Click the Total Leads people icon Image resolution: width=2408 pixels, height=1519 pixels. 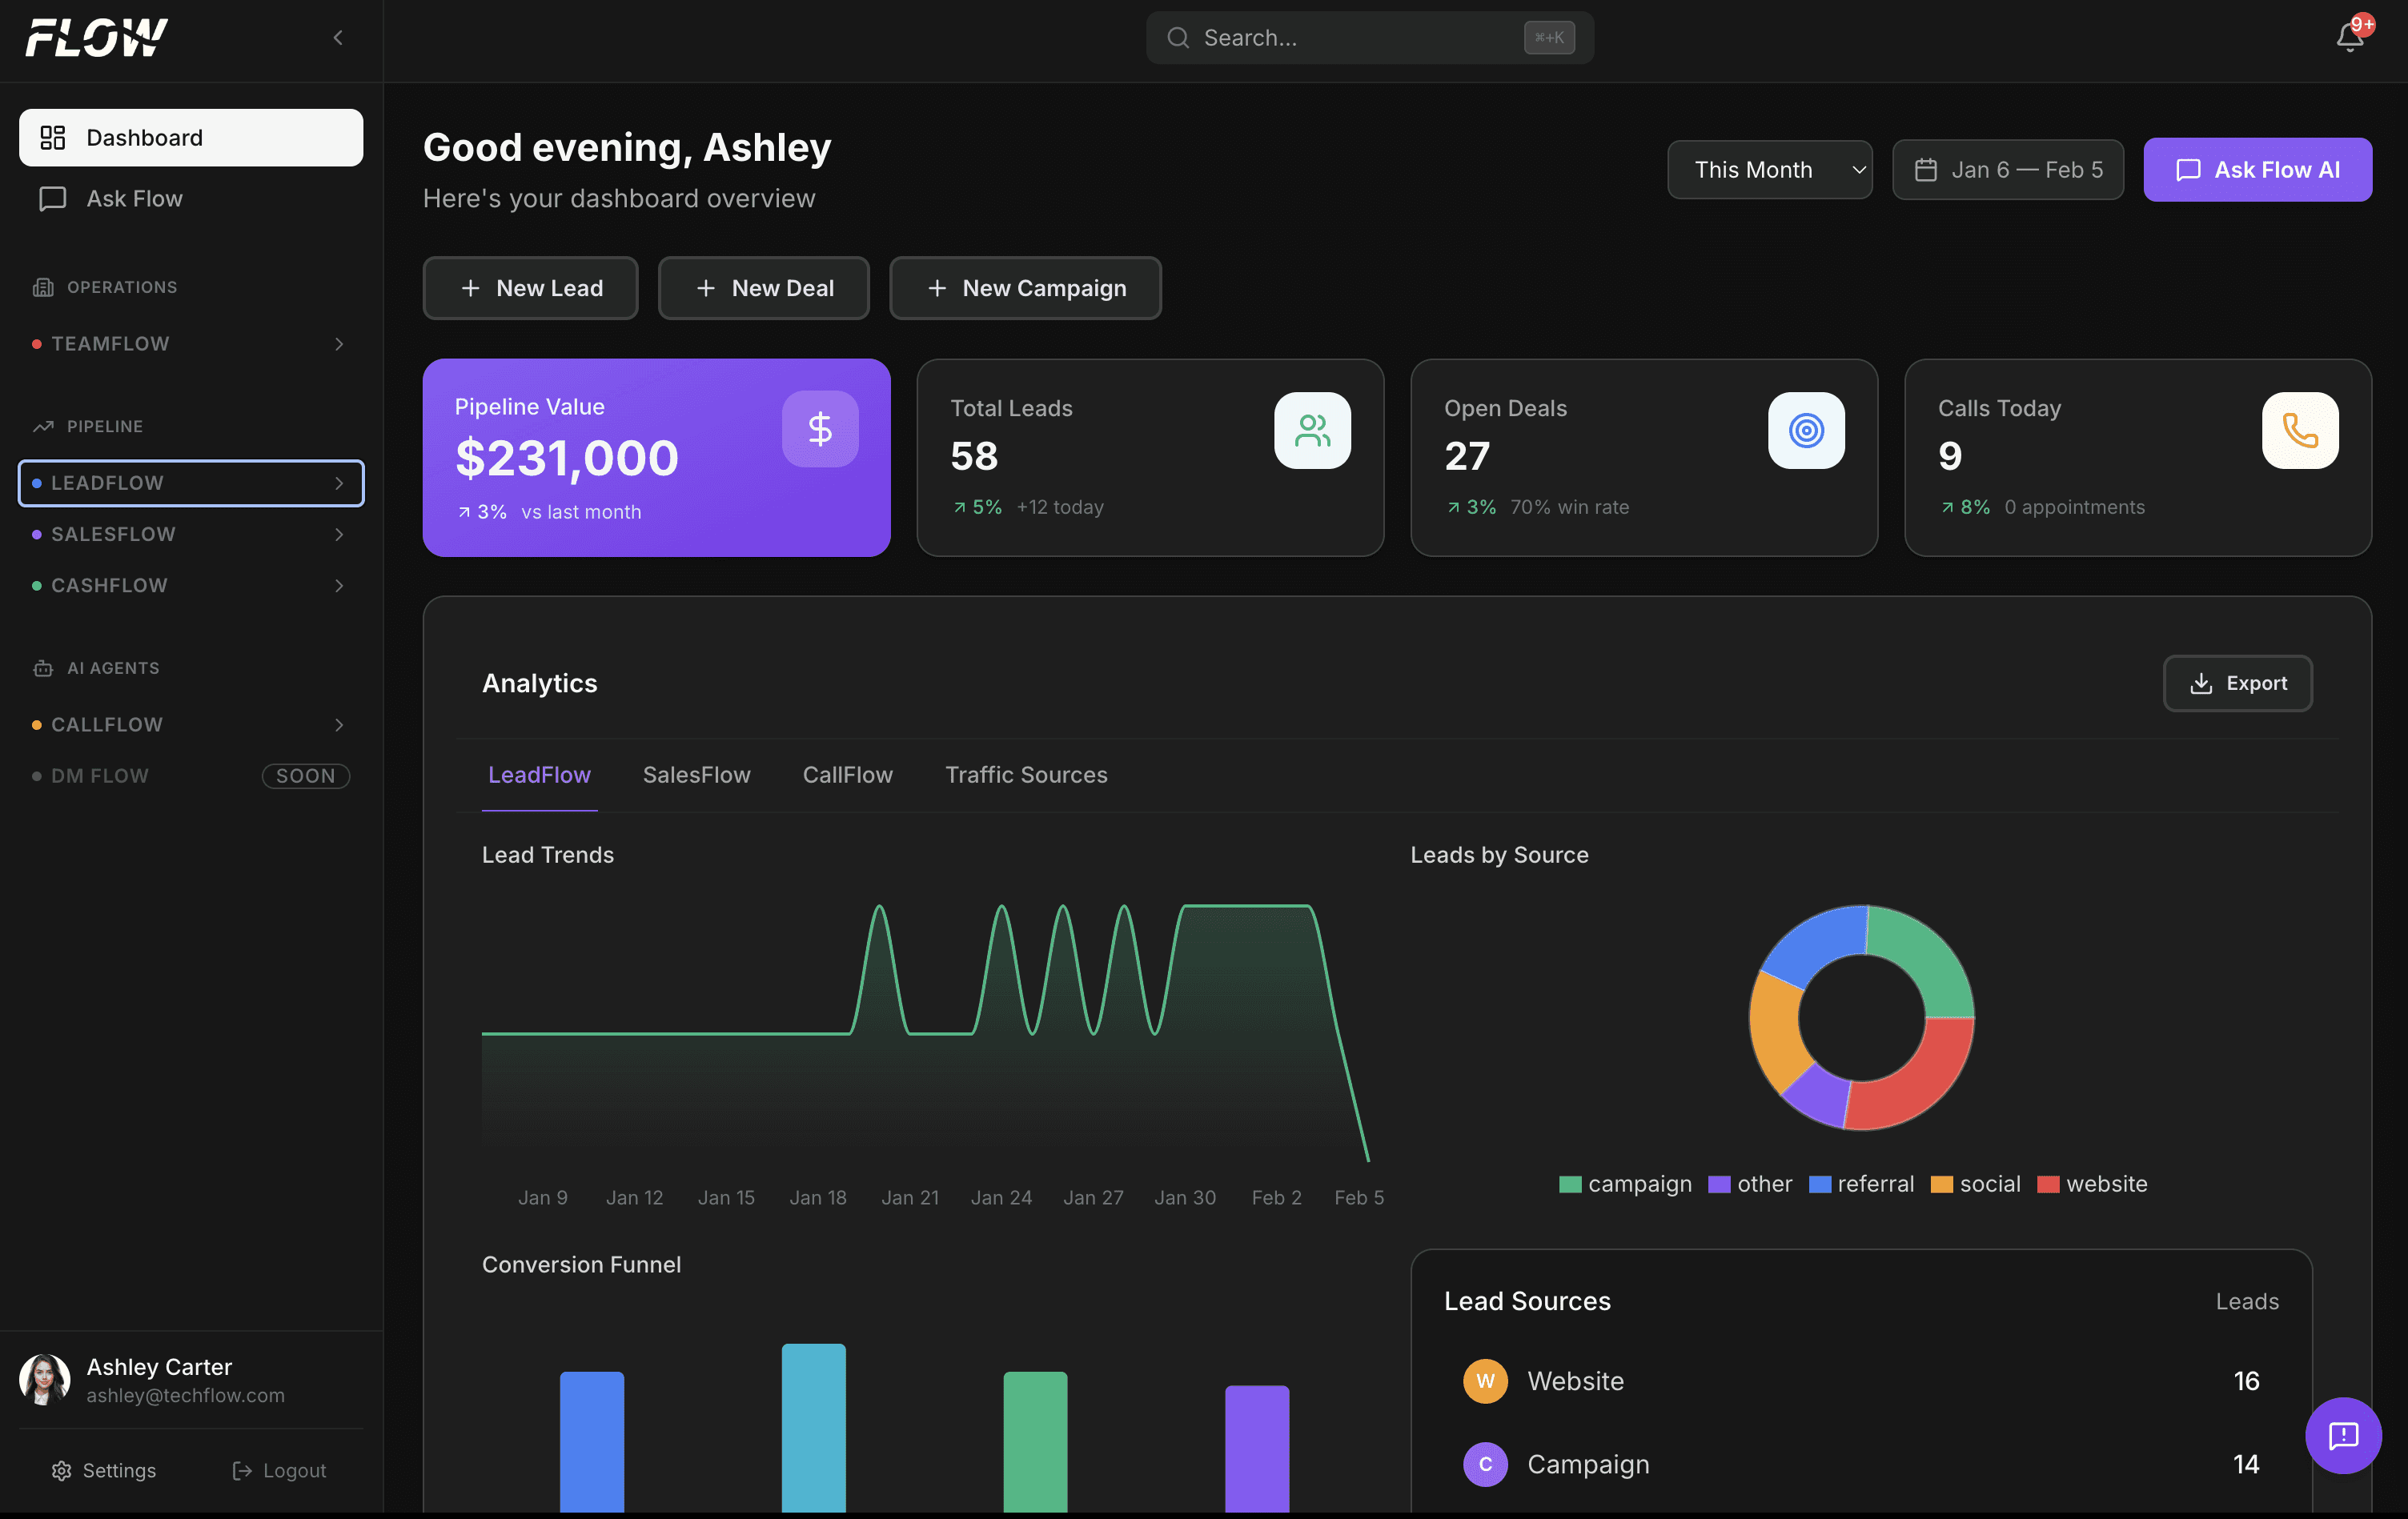coord(1312,430)
